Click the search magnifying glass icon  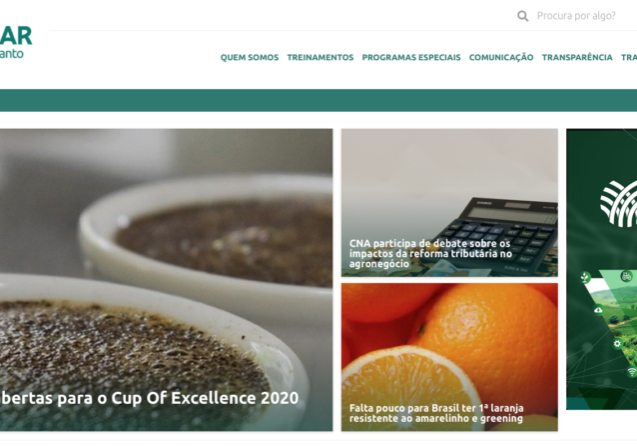tap(523, 16)
